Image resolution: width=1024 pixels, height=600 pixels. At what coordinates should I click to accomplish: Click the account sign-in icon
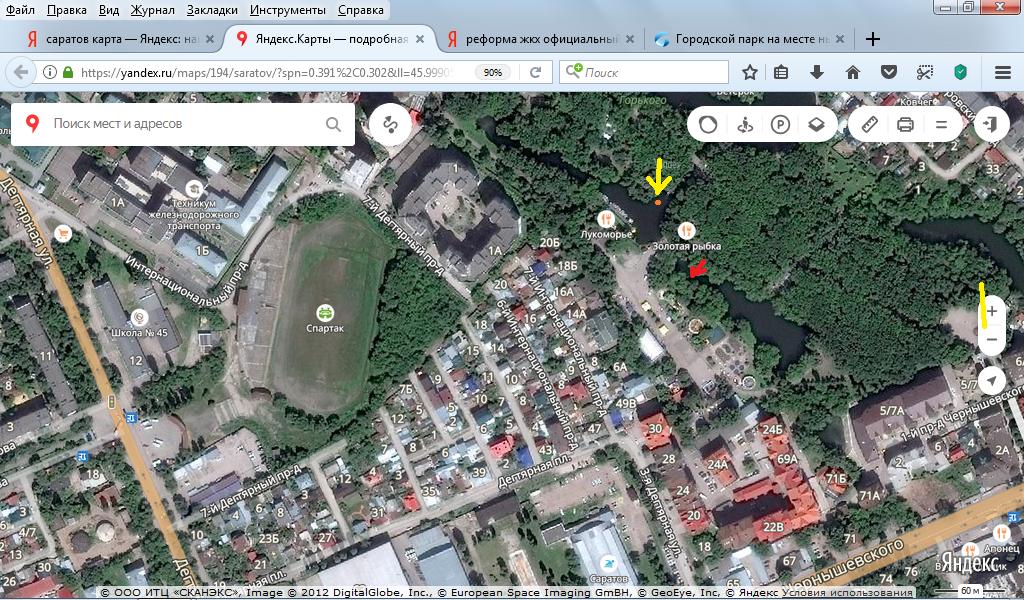991,124
